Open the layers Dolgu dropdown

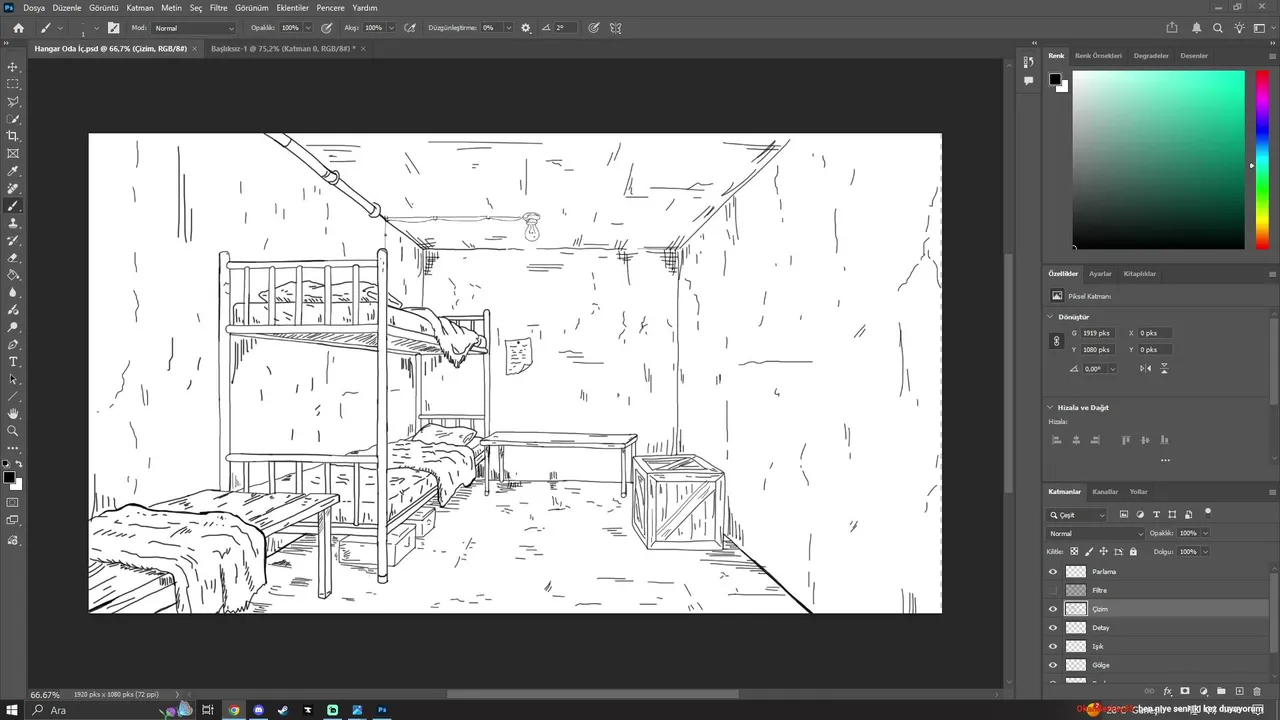click(x=1205, y=551)
